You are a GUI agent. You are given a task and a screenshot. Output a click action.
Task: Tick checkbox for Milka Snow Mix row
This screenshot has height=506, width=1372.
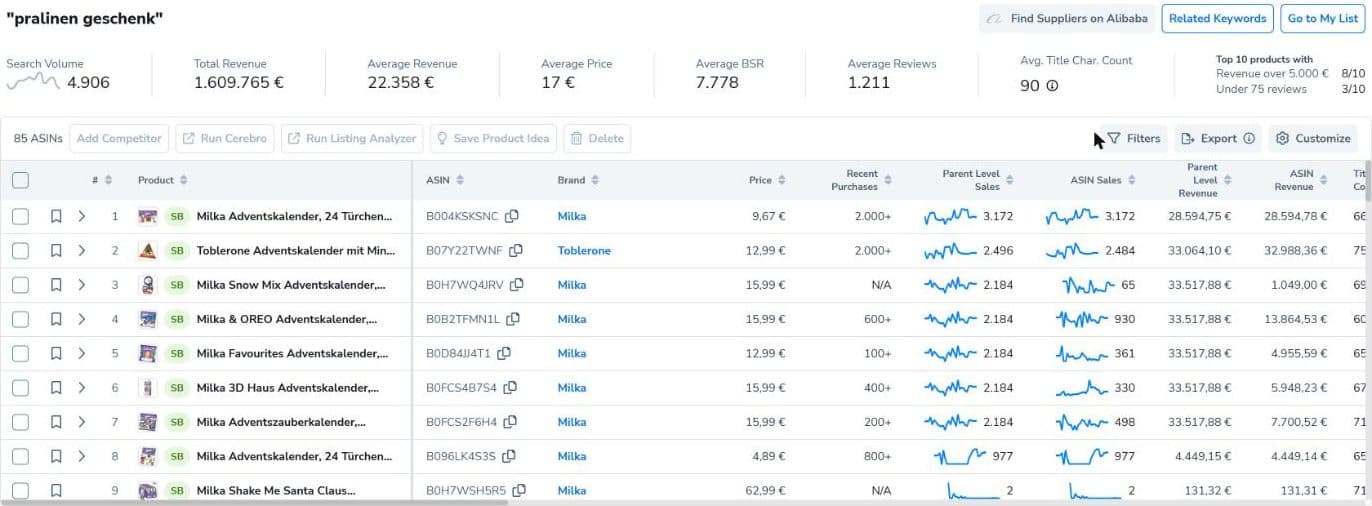pyautogui.click(x=20, y=285)
